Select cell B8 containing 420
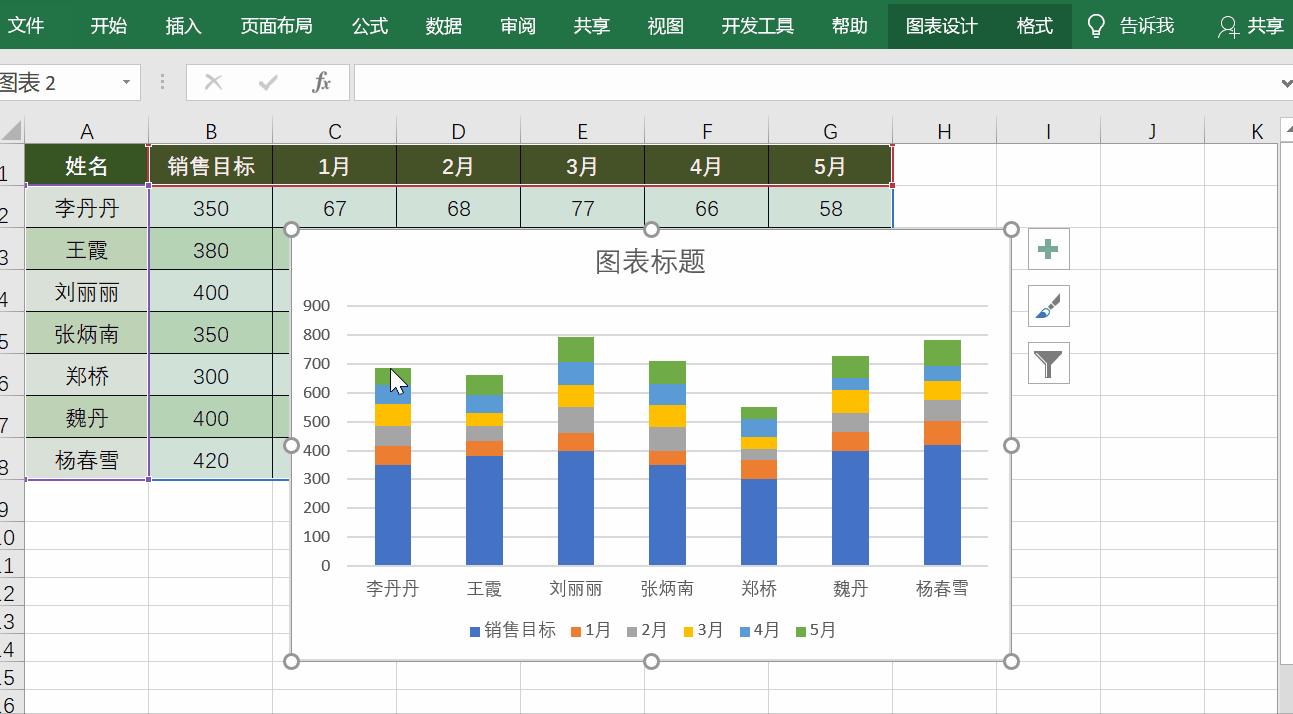This screenshot has width=1293, height=714. tap(211, 460)
